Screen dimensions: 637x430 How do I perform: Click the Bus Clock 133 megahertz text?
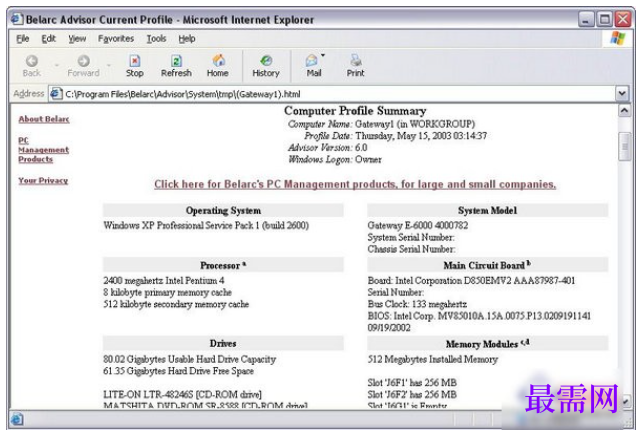pos(417,304)
